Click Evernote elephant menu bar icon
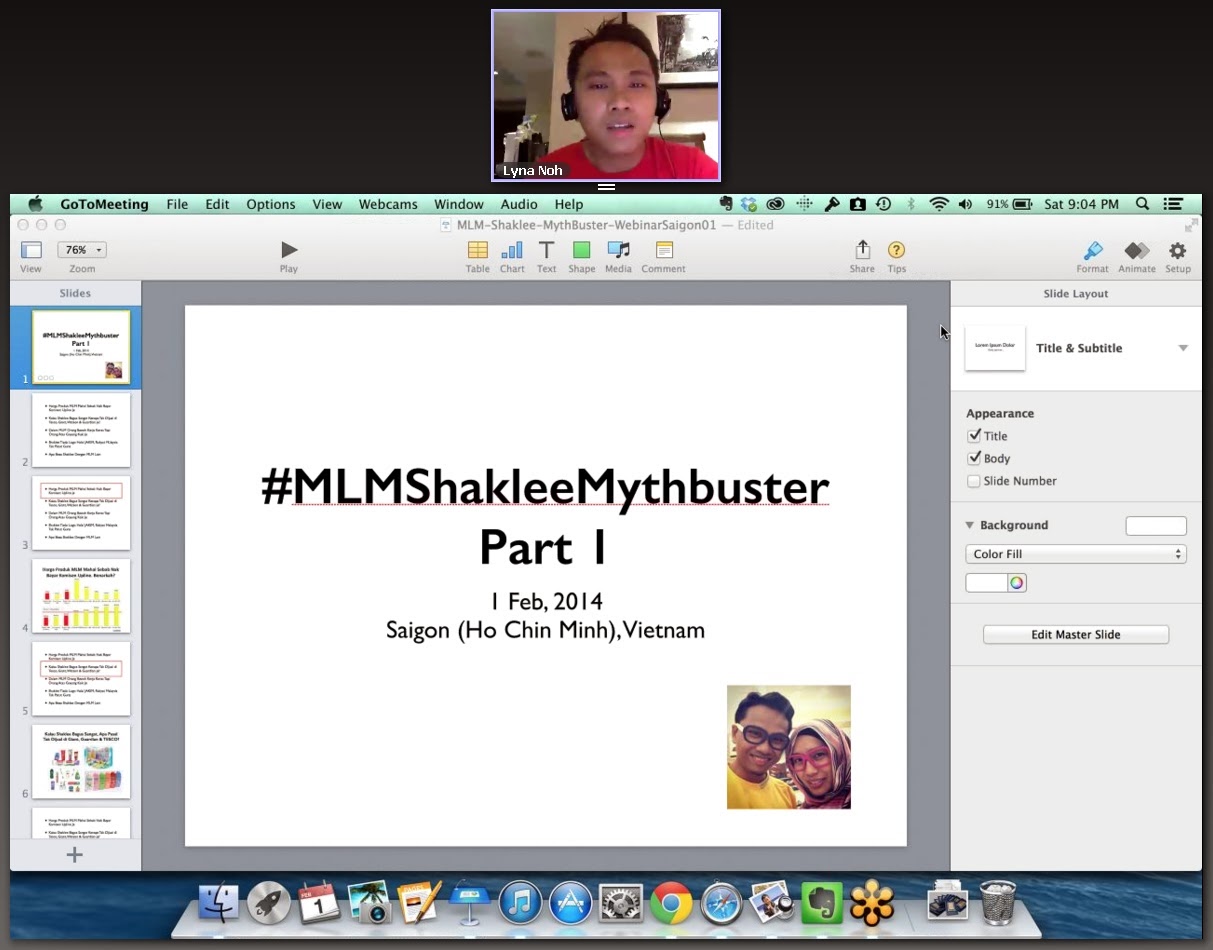Viewport: 1213px width, 950px height. point(726,204)
